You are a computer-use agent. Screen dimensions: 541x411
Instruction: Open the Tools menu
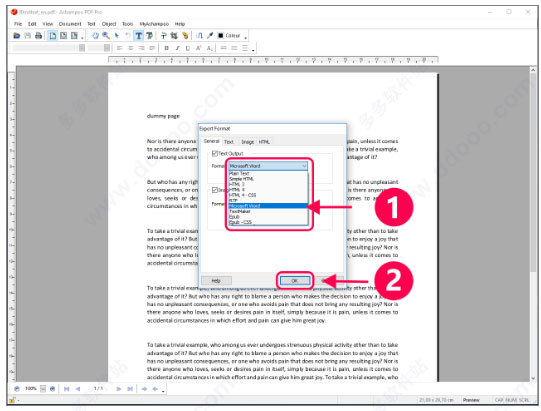pos(127,24)
